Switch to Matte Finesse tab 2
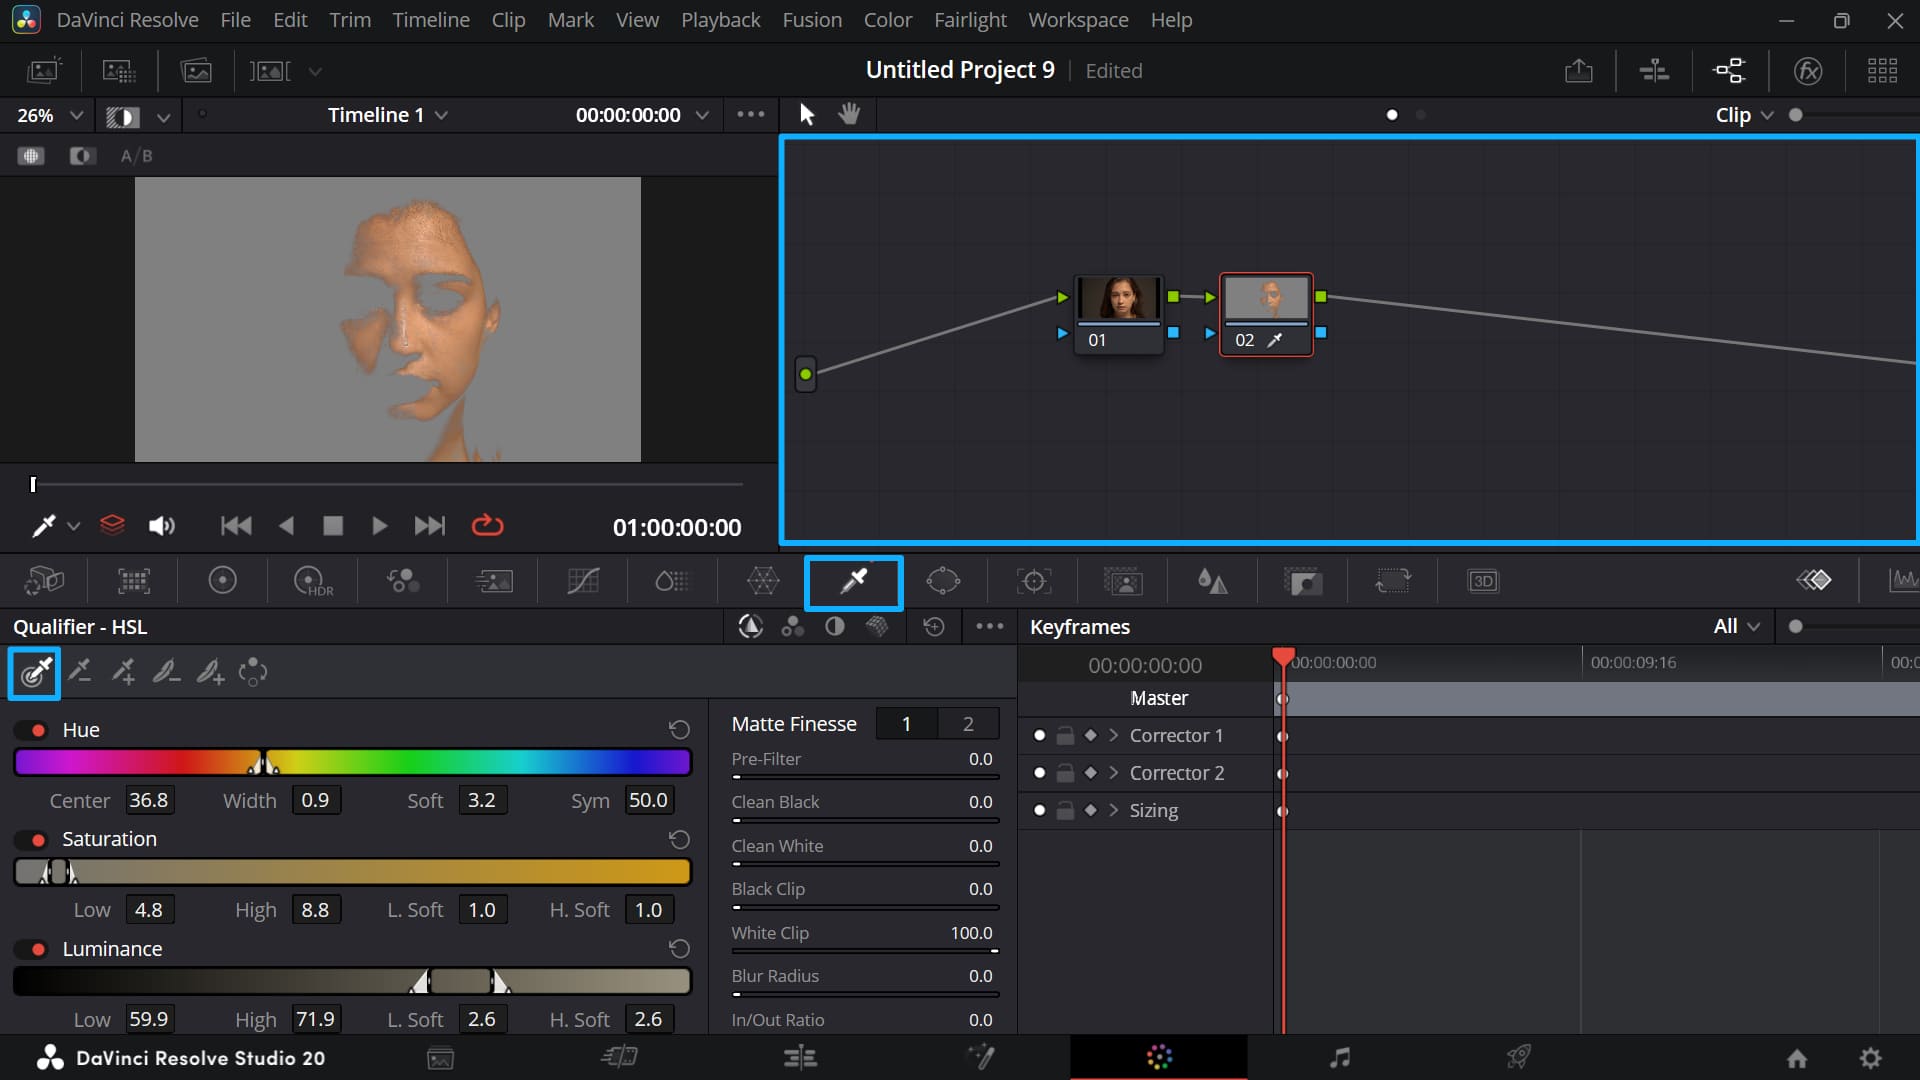 coord(967,723)
